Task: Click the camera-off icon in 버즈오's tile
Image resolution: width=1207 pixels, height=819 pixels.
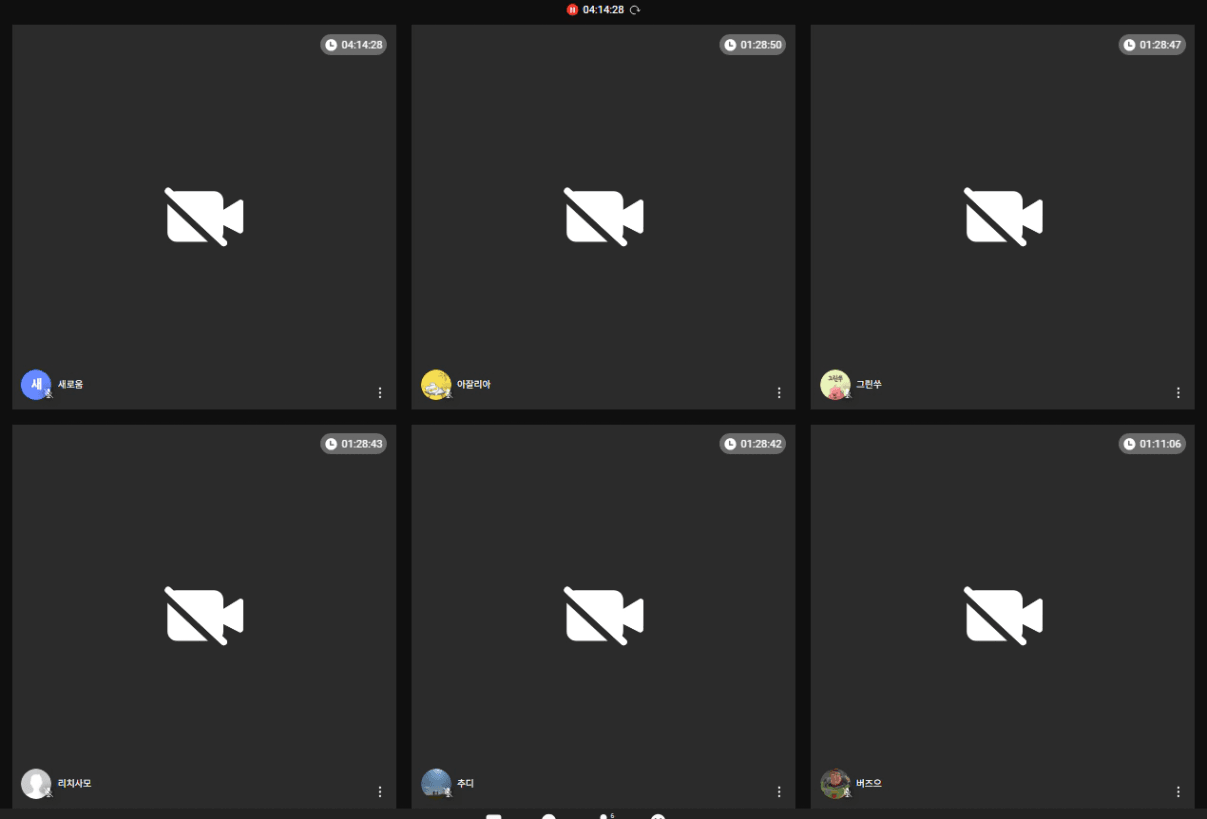Action: [1002, 616]
